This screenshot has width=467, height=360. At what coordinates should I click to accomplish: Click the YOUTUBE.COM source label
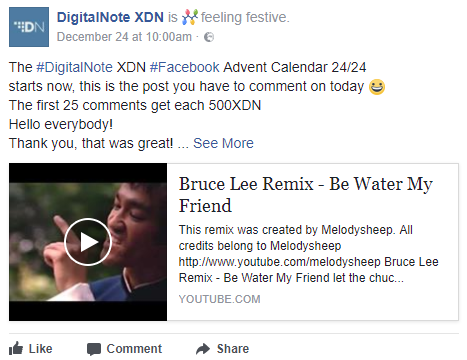219,299
